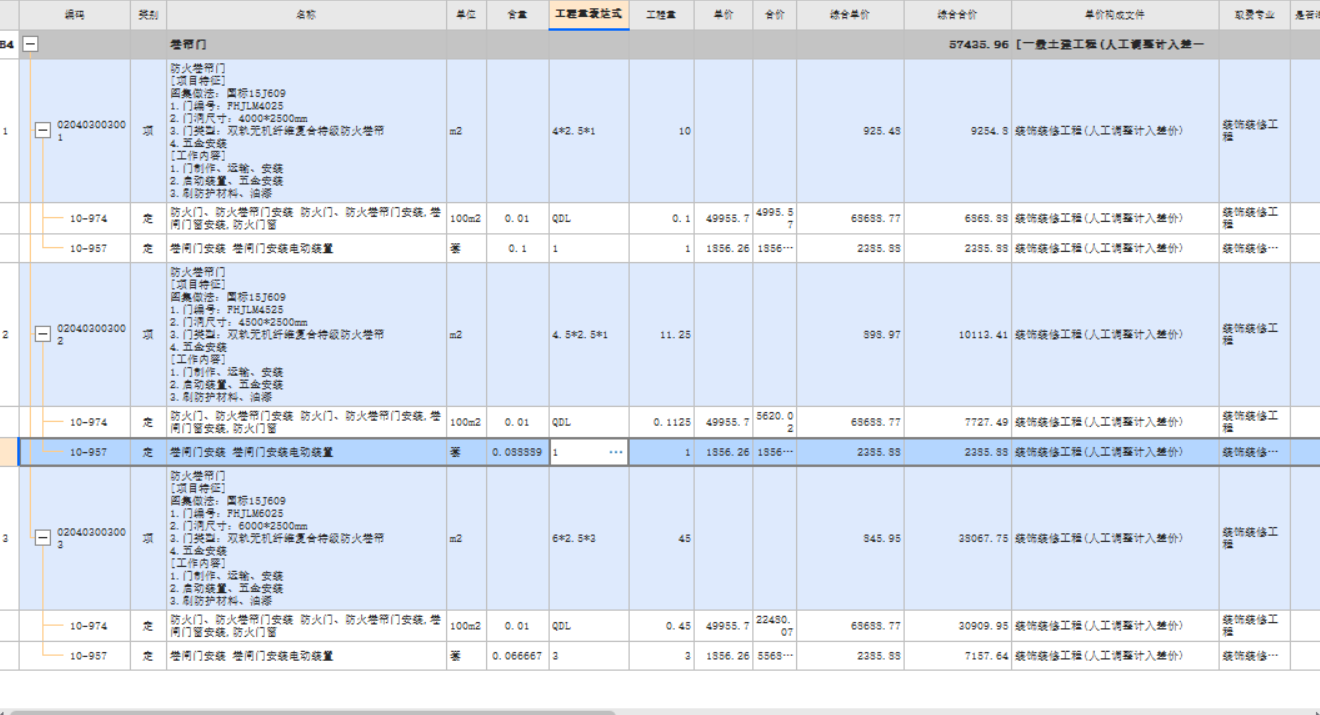The height and width of the screenshot is (715, 1320).
Task: Select unit price cell 925.48
Action: point(850,131)
